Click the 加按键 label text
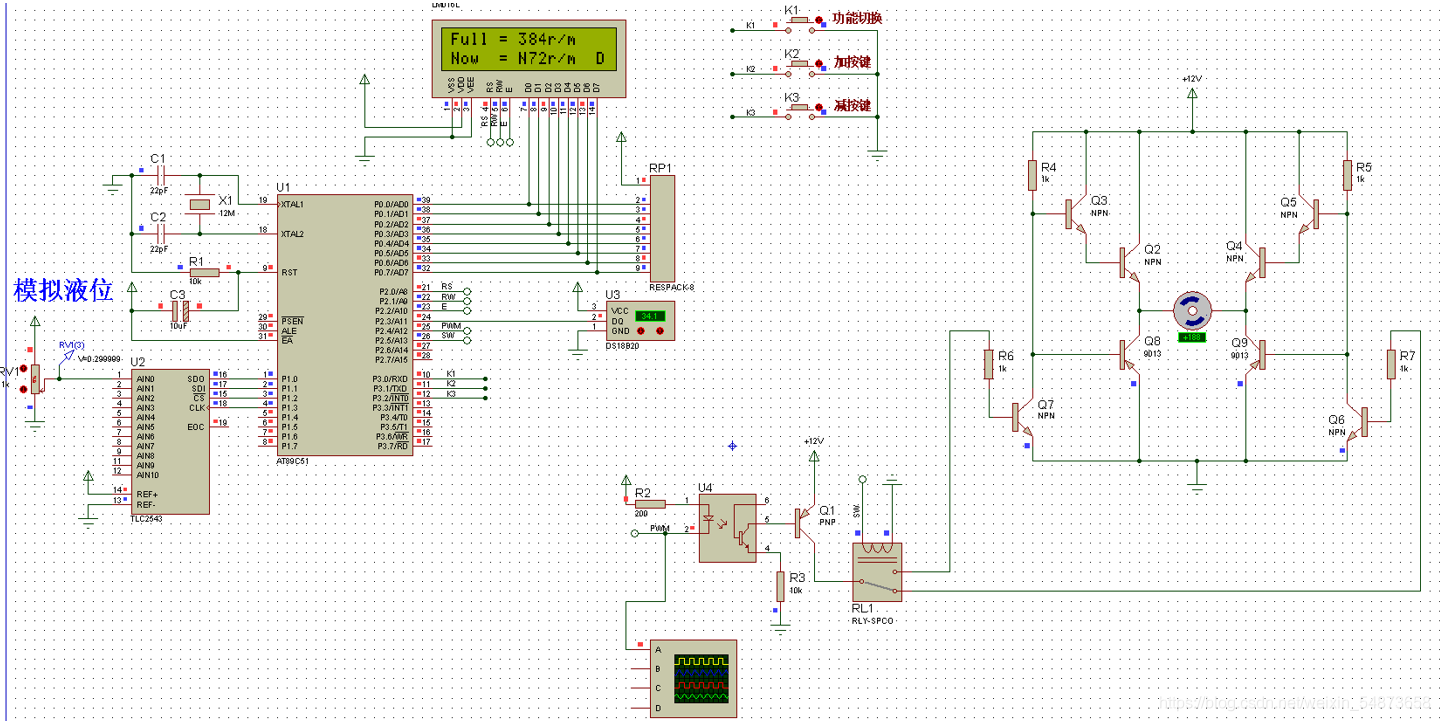 click(852, 62)
